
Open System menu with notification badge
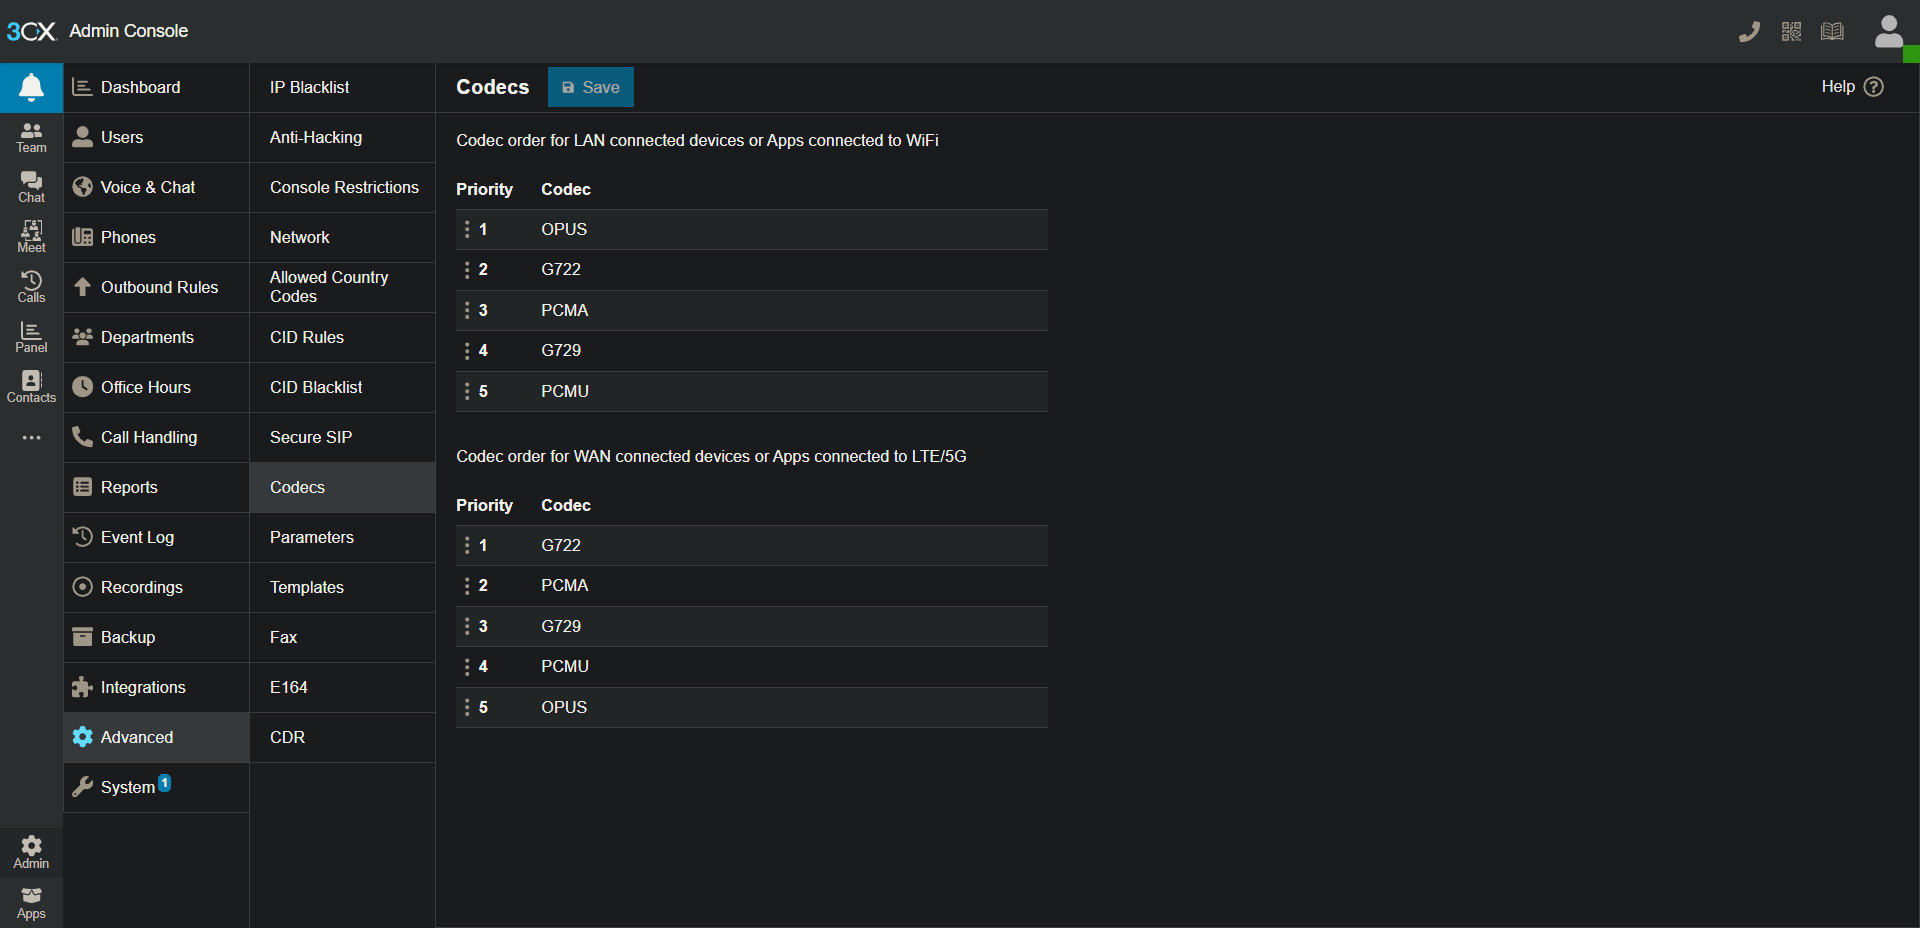[128, 787]
